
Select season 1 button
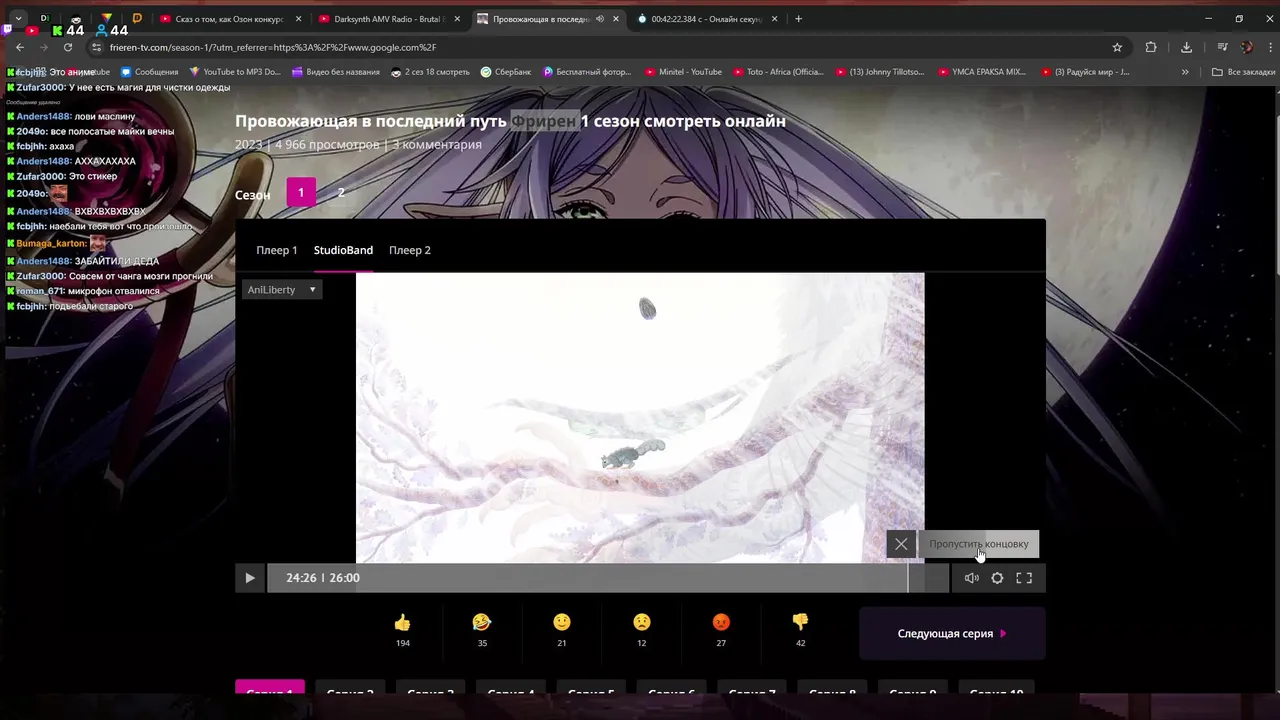(x=301, y=193)
